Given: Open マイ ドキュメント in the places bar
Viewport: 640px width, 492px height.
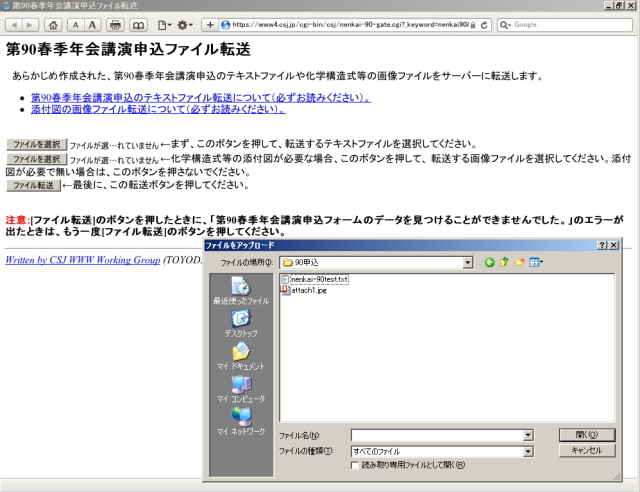Looking at the screenshot, I should coord(240,356).
